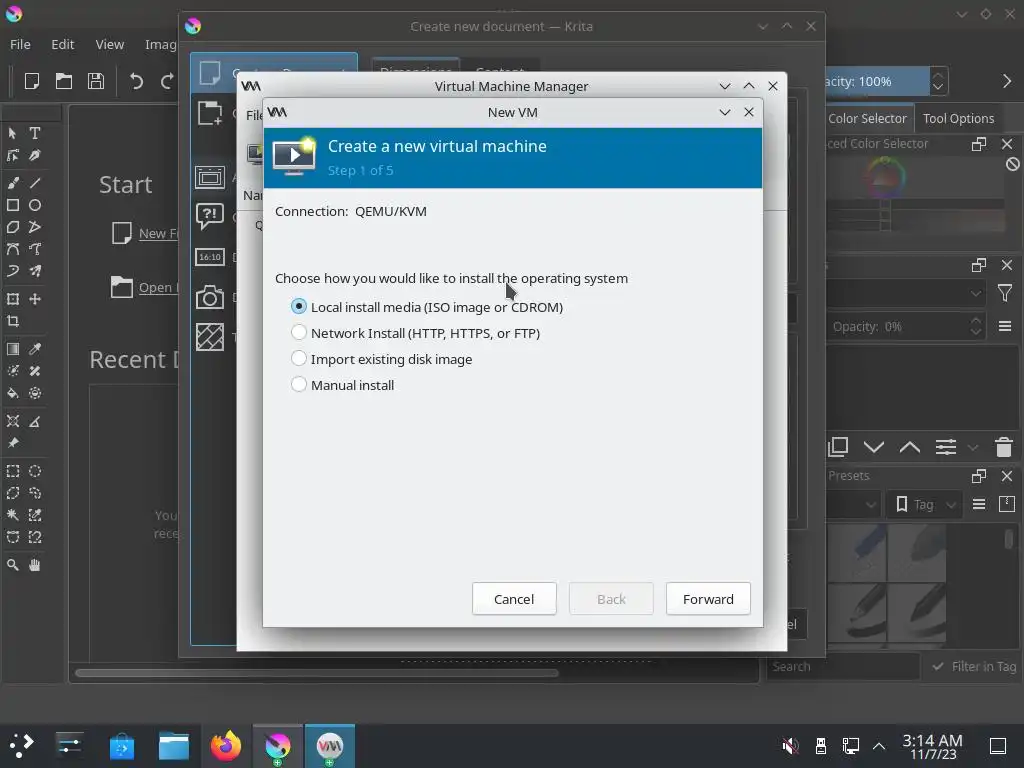1024x768 pixels.
Task: Select the Rectangle tool
Action: pyautogui.click(x=12, y=205)
